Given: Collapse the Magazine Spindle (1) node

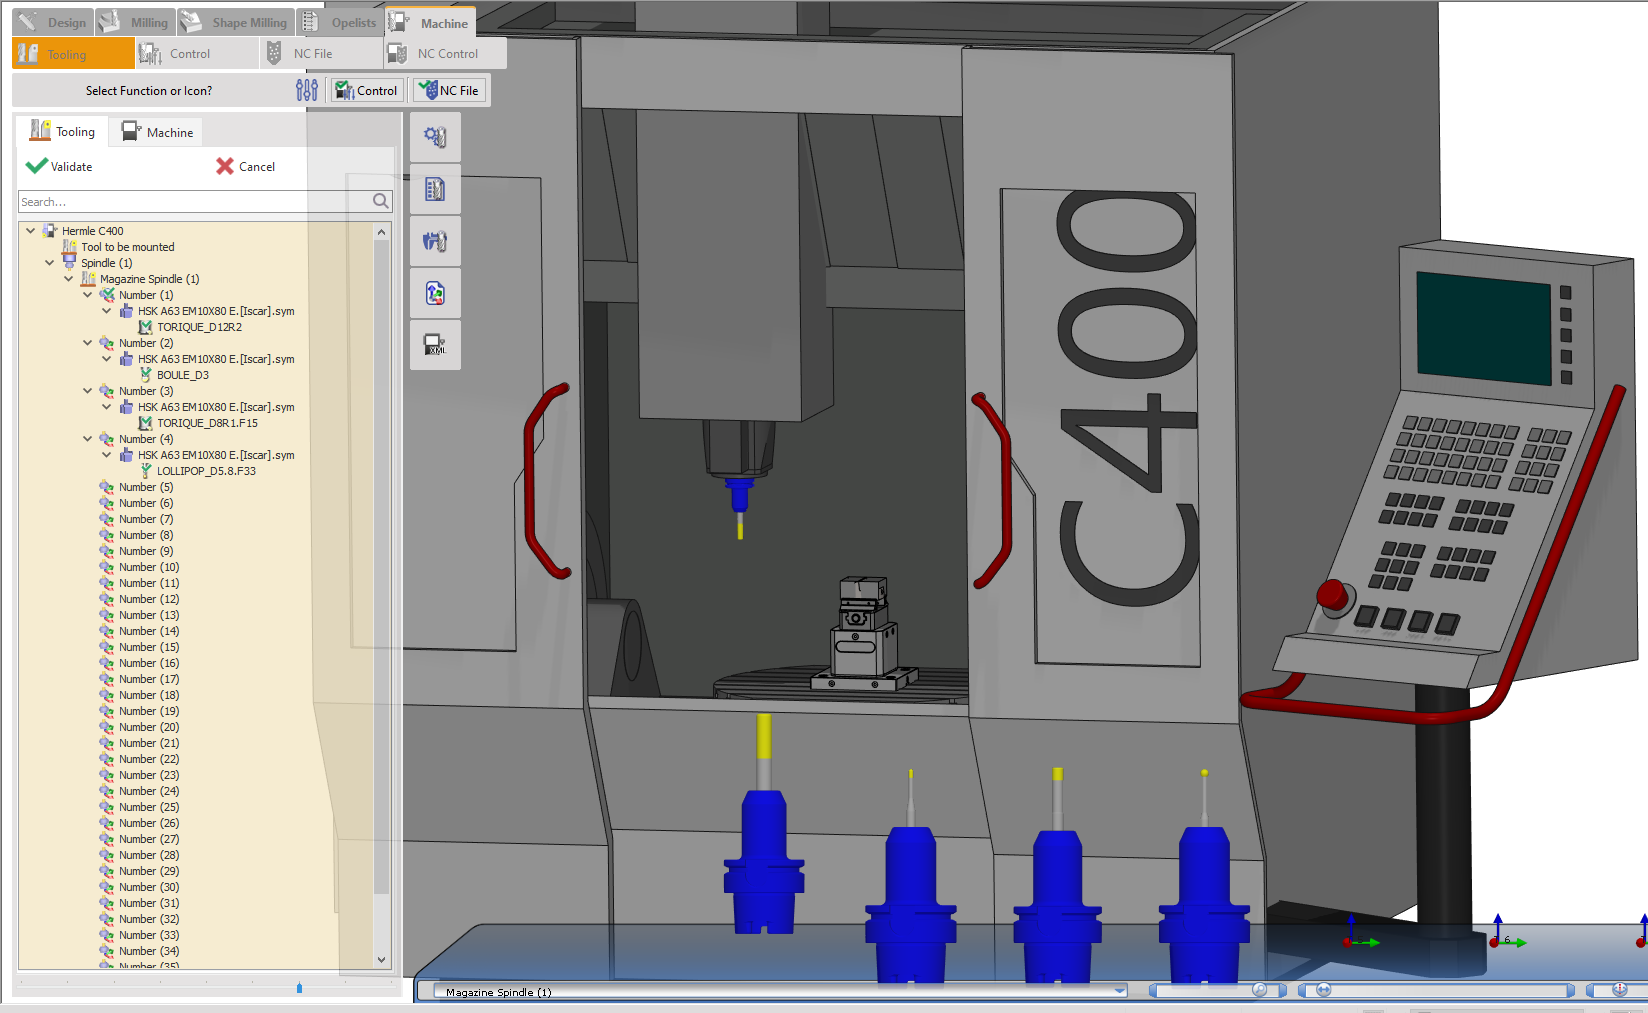Looking at the screenshot, I should pos(69,279).
